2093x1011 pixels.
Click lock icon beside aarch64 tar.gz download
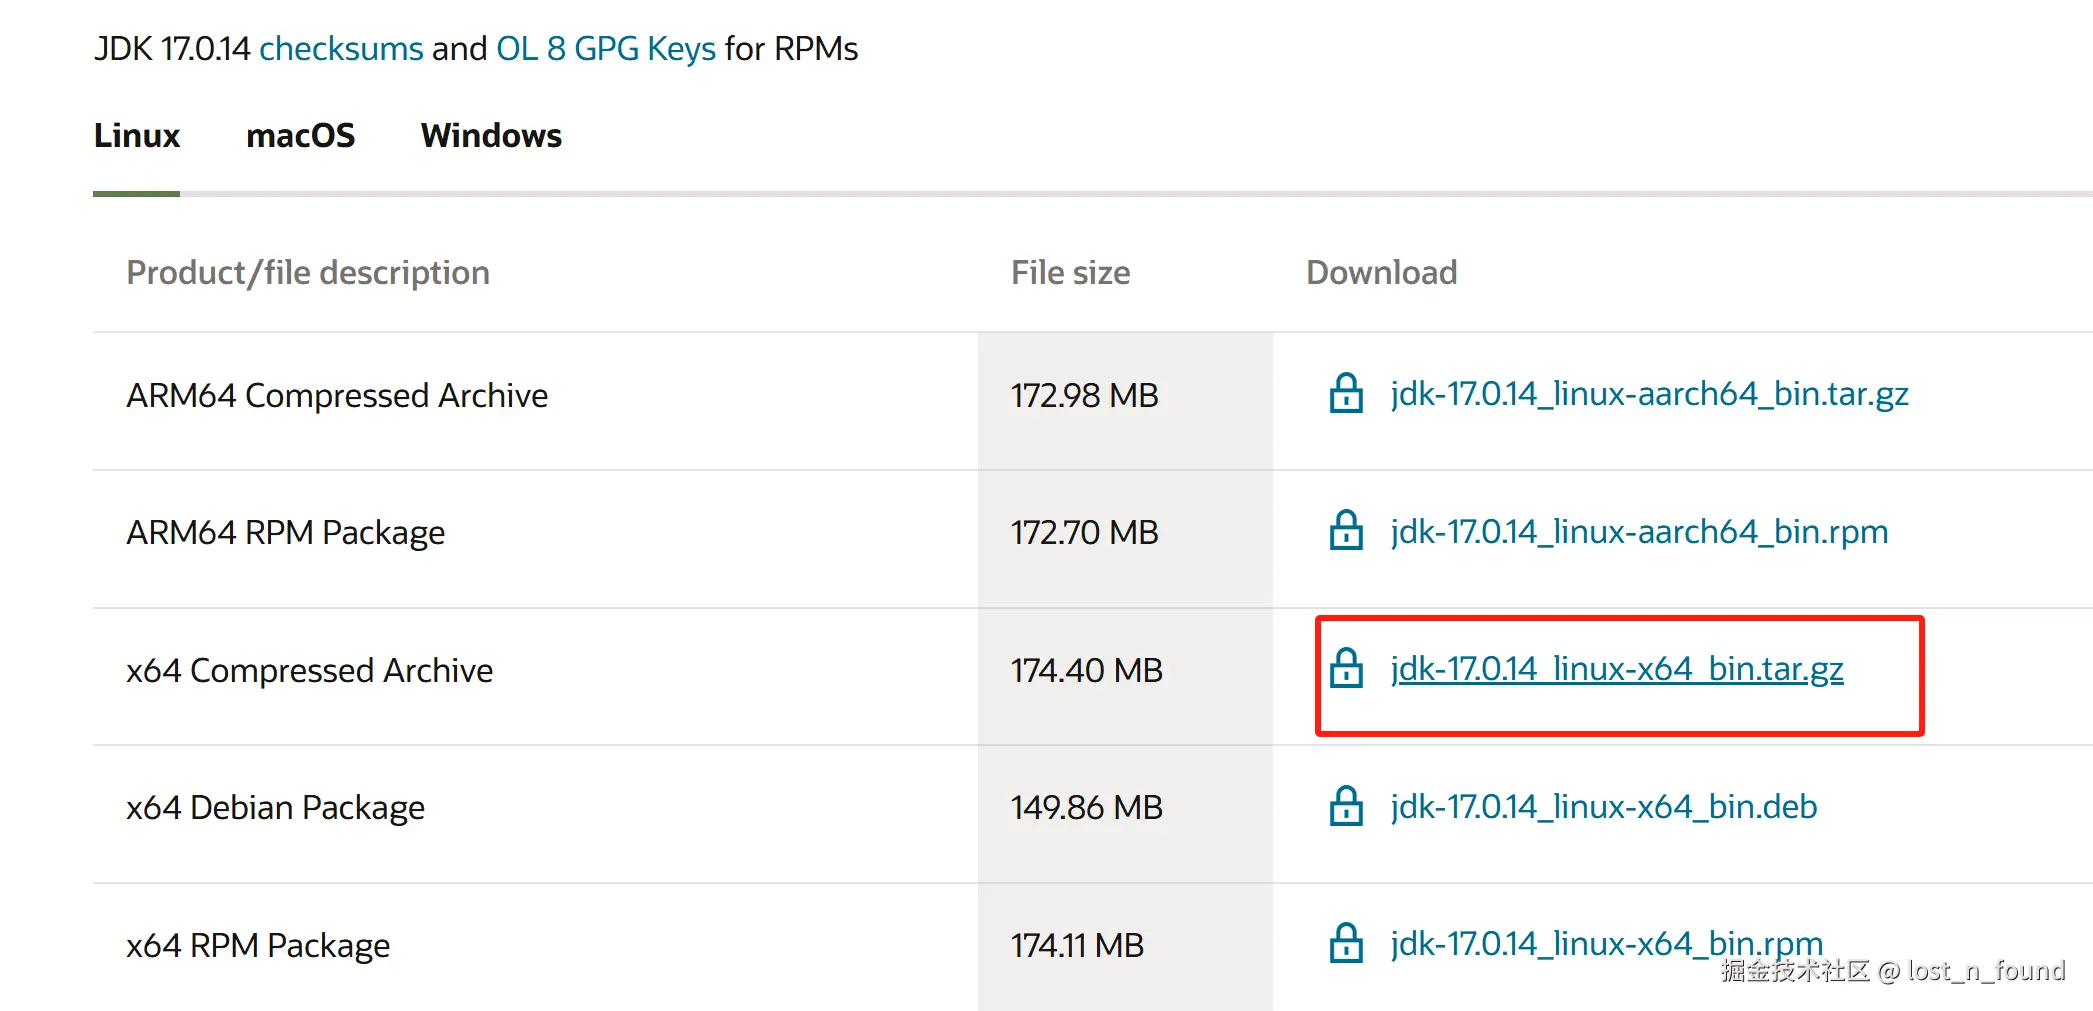pyautogui.click(x=1346, y=394)
